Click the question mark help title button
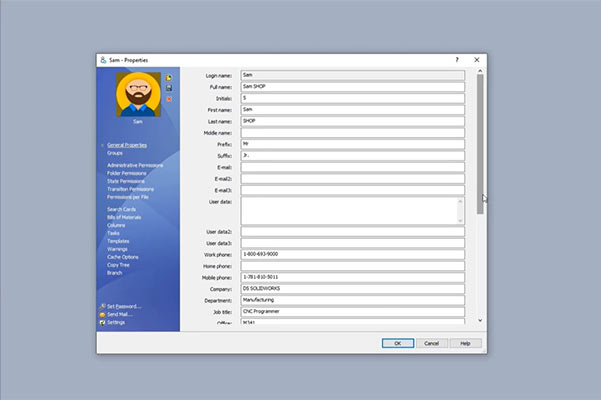601x400 pixels. coord(457,60)
